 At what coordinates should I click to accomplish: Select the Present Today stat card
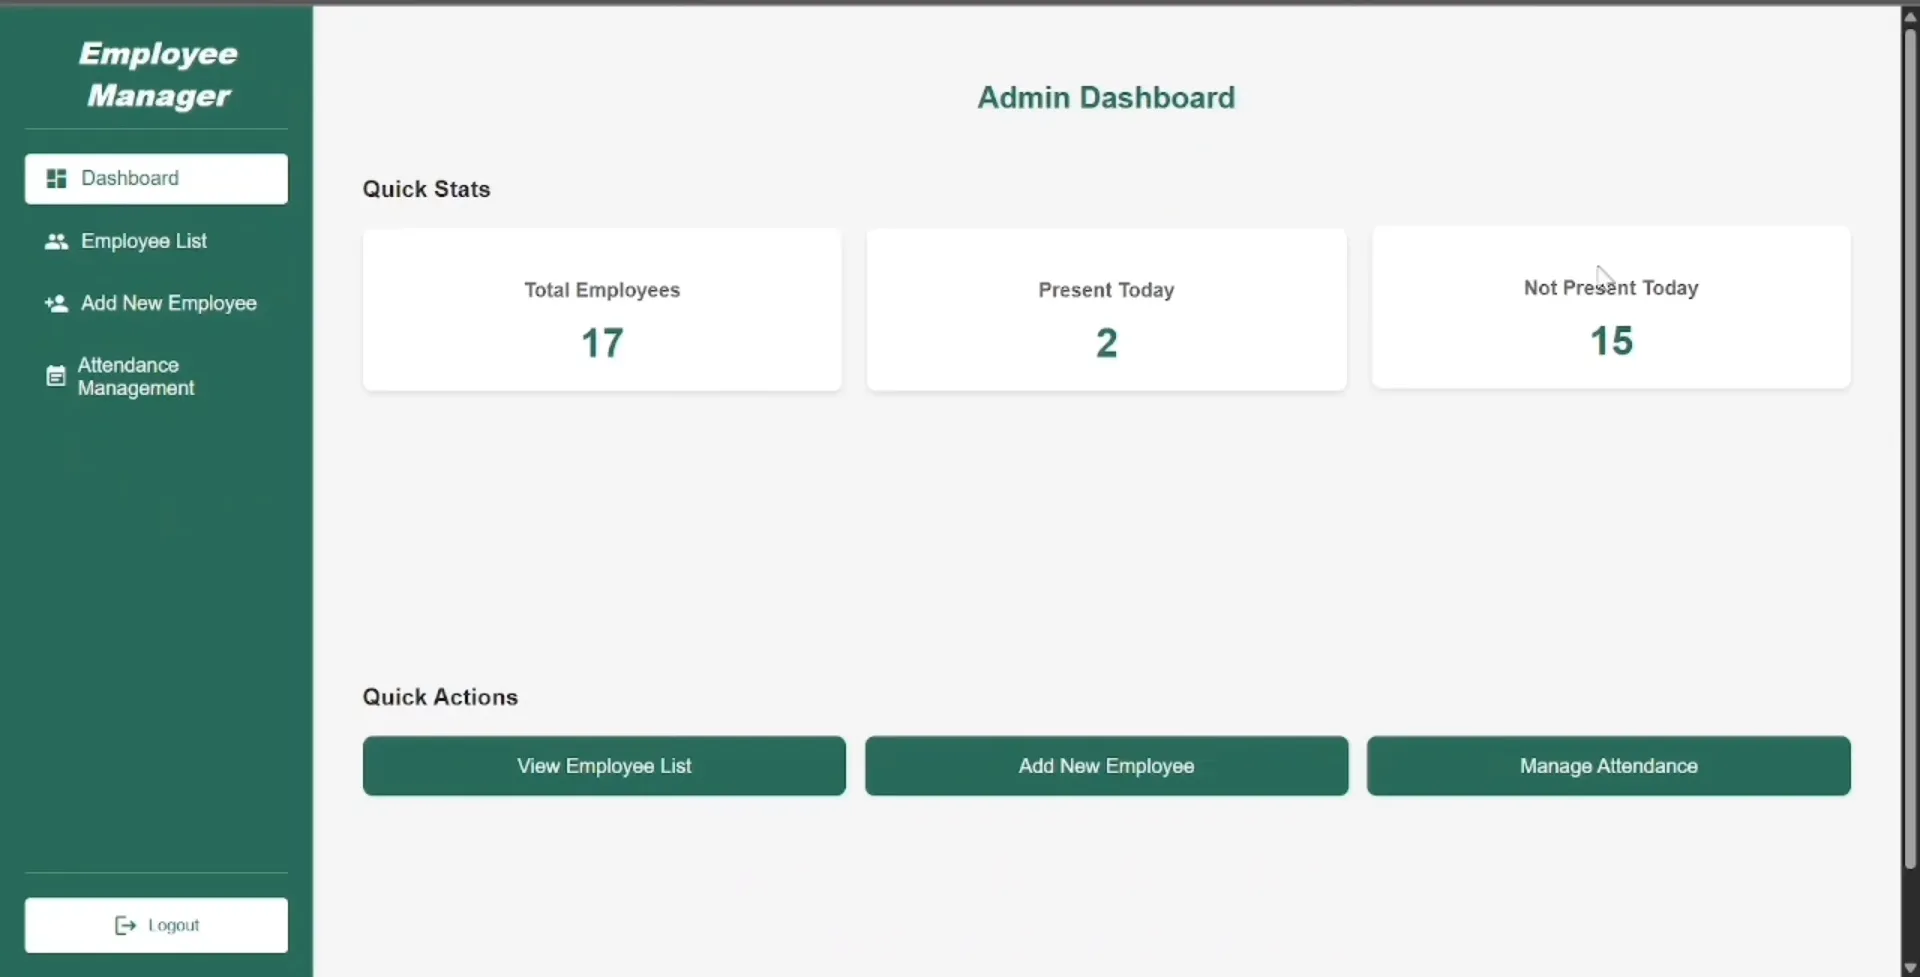tap(1106, 310)
